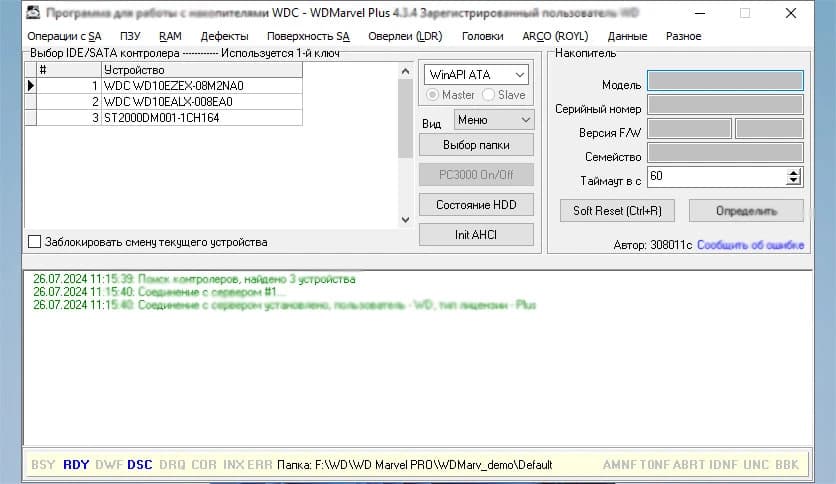836x484 pixels.
Task: Click the Устройство column header
Action: [202, 70]
